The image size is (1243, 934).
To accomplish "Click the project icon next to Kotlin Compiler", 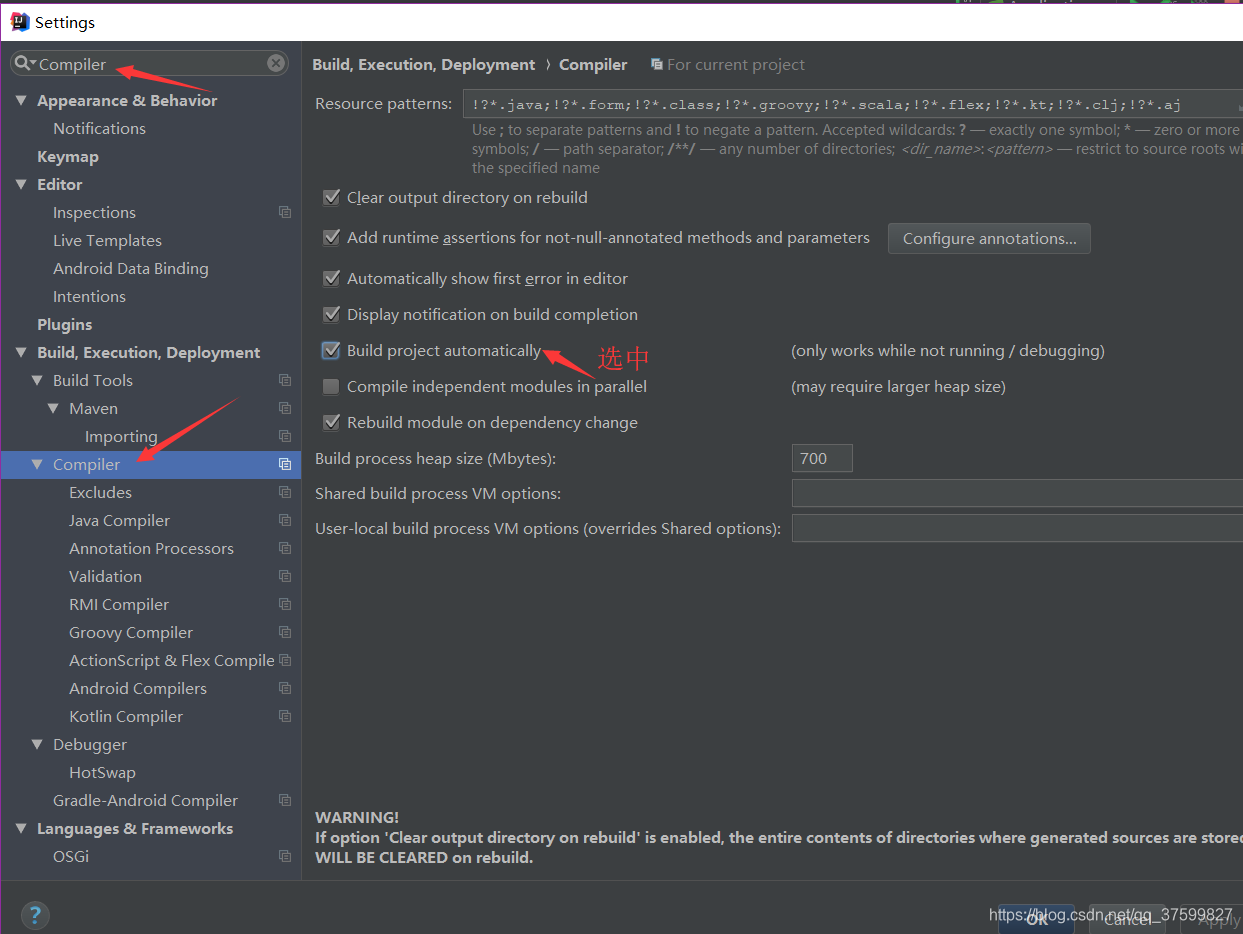I will pos(285,716).
